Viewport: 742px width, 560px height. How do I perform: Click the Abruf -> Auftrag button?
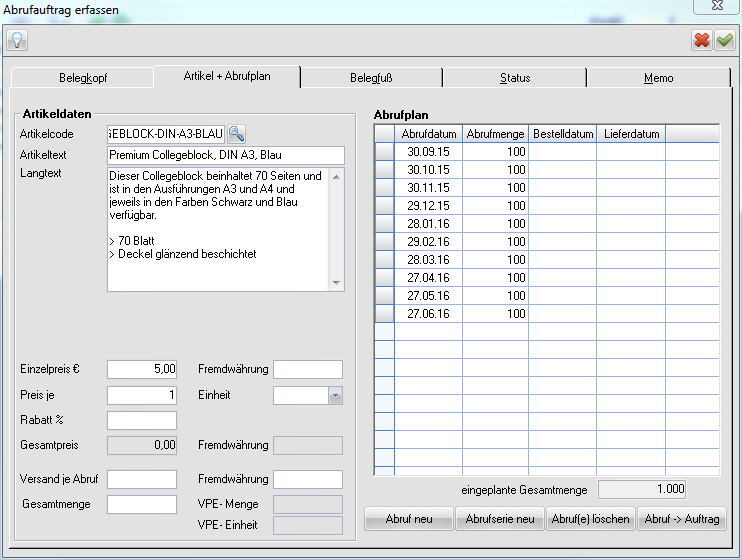[682, 519]
